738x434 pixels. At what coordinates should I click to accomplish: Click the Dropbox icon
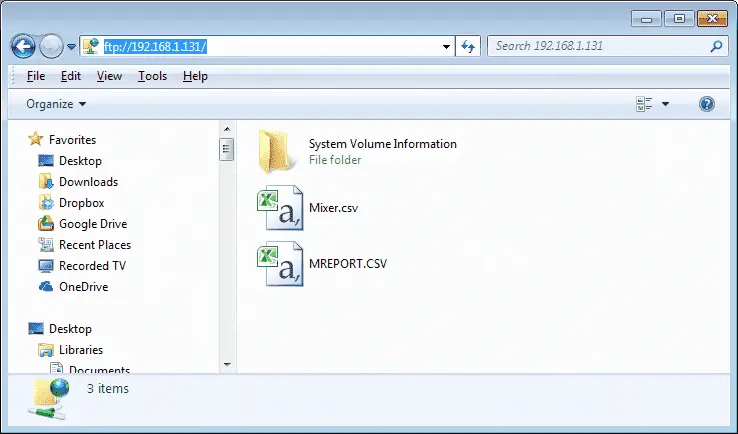tap(46, 202)
